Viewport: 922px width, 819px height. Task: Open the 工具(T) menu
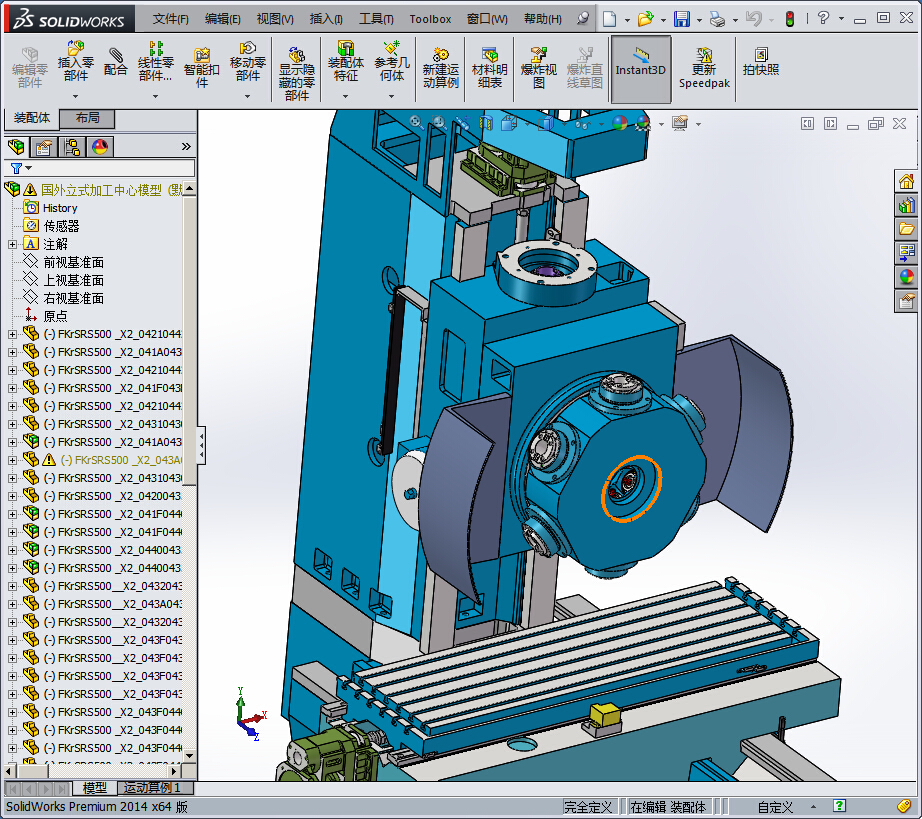[376, 19]
